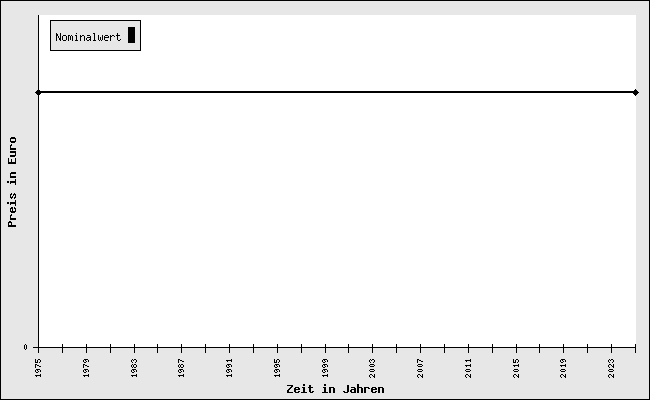Select the 'Preis in Euro' axis title
The width and height of the screenshot is (650, 400).
(x=13, y=182)
